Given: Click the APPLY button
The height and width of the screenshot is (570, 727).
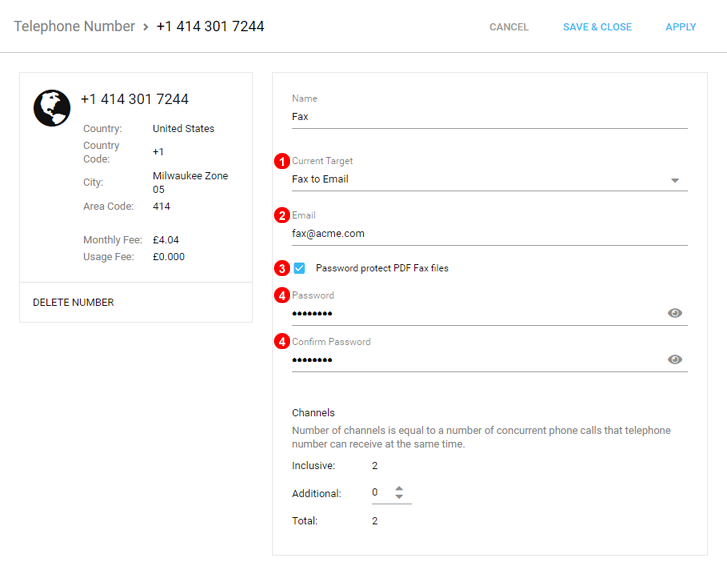Looking at the screenshot, I should (x=681, y=27).
